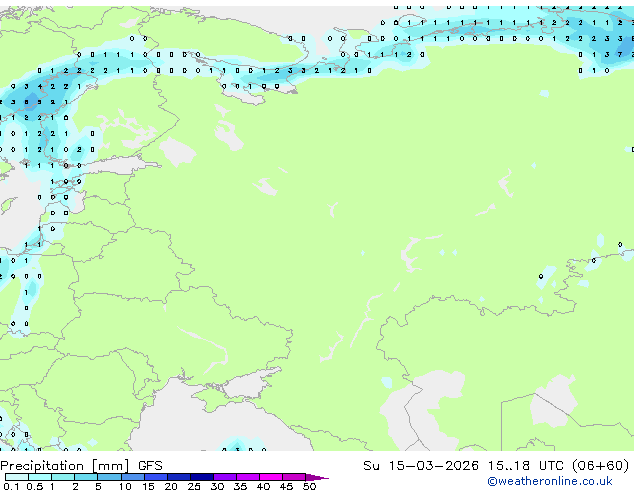Click the 5–10 mm legend swatch
This screenshot has width=634, height=490.
(x=109, y=477)
